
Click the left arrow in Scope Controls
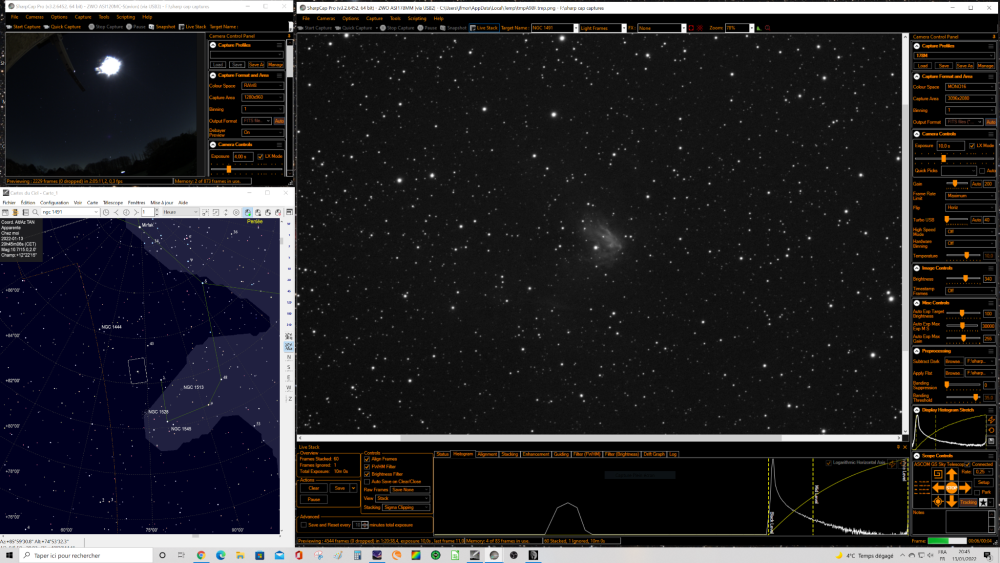(938, 488)
